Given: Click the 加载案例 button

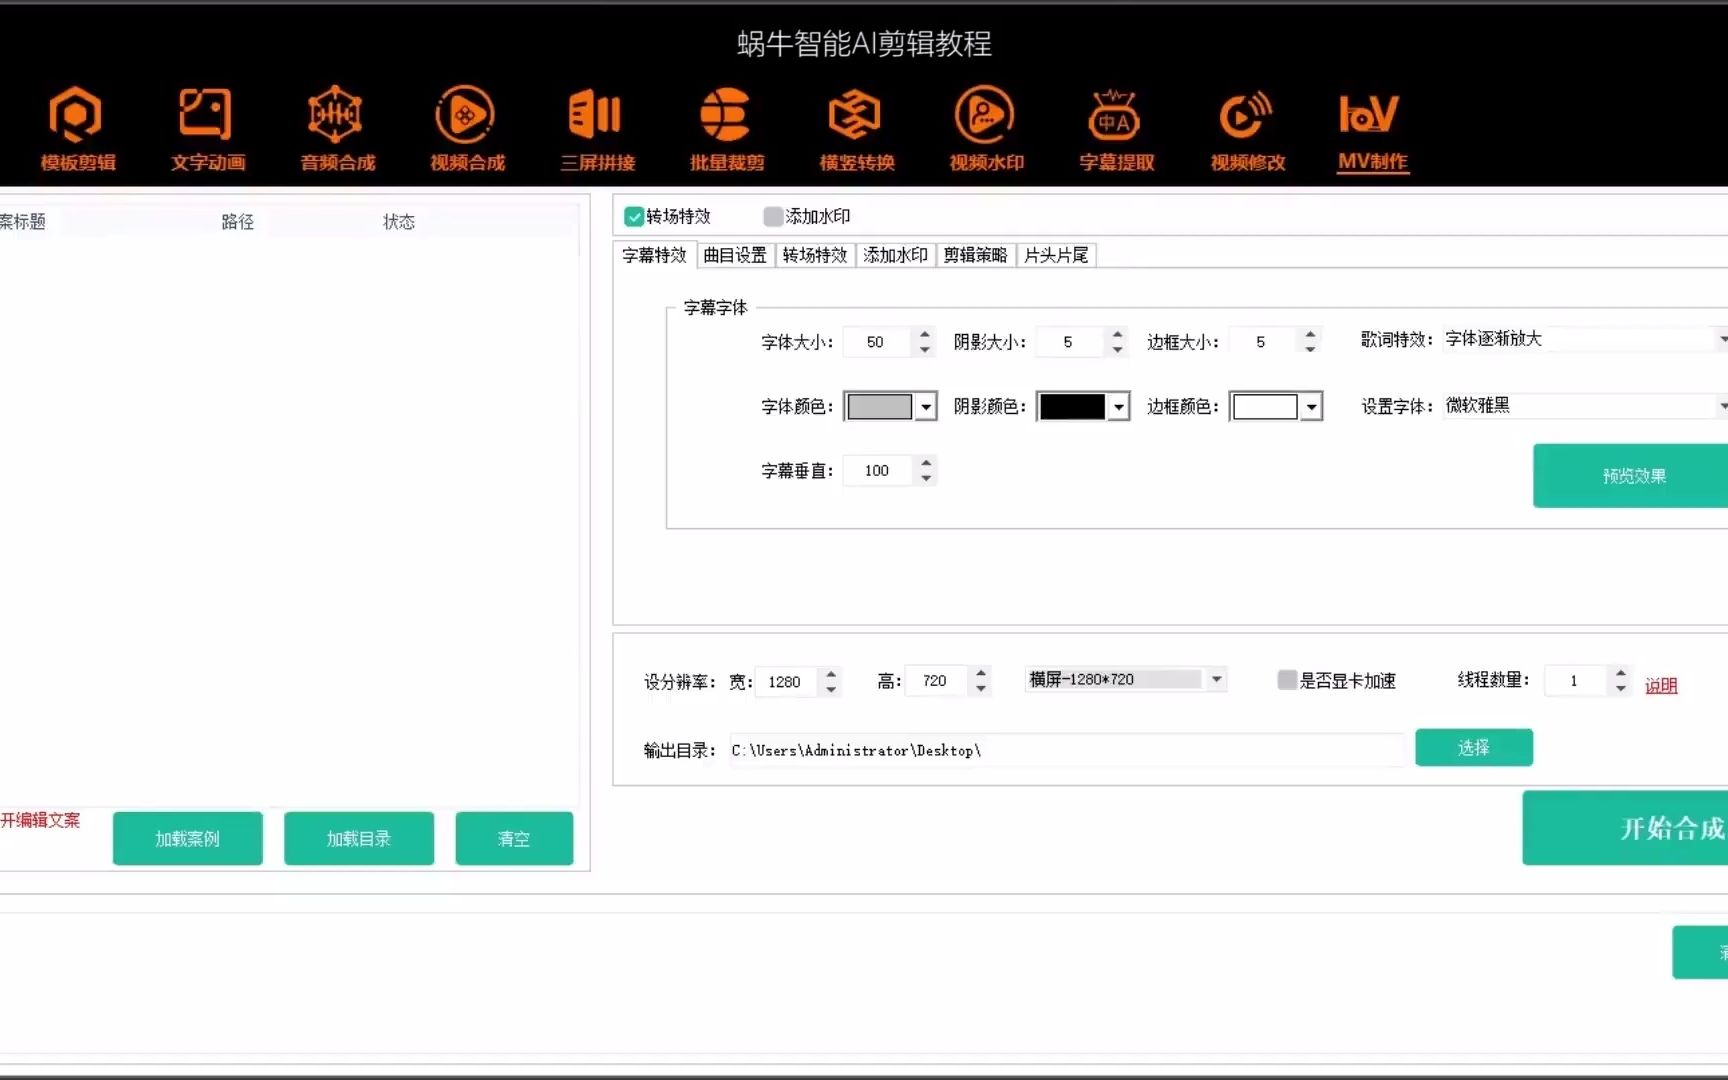Looking at the screenshot, I should (x=188, y=838).
